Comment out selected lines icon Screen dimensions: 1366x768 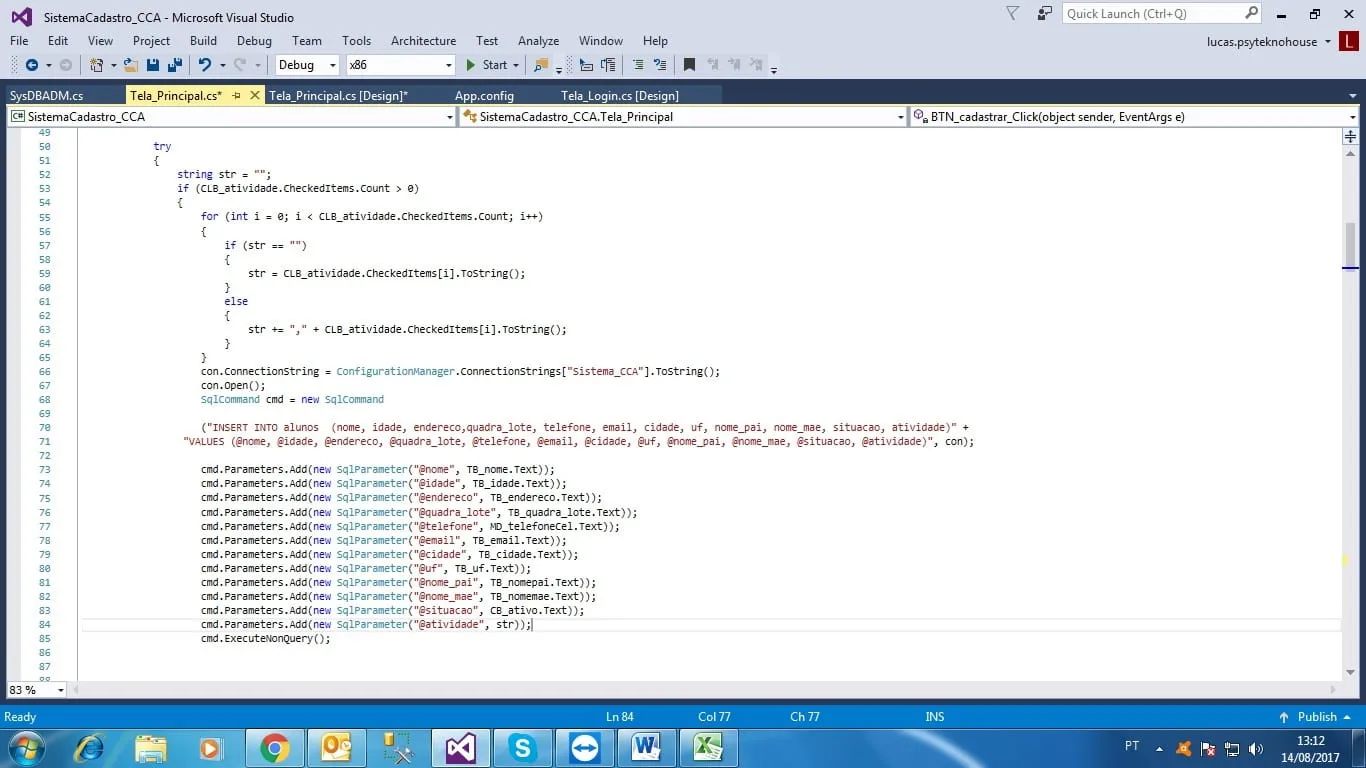click(x=637, y=65)
